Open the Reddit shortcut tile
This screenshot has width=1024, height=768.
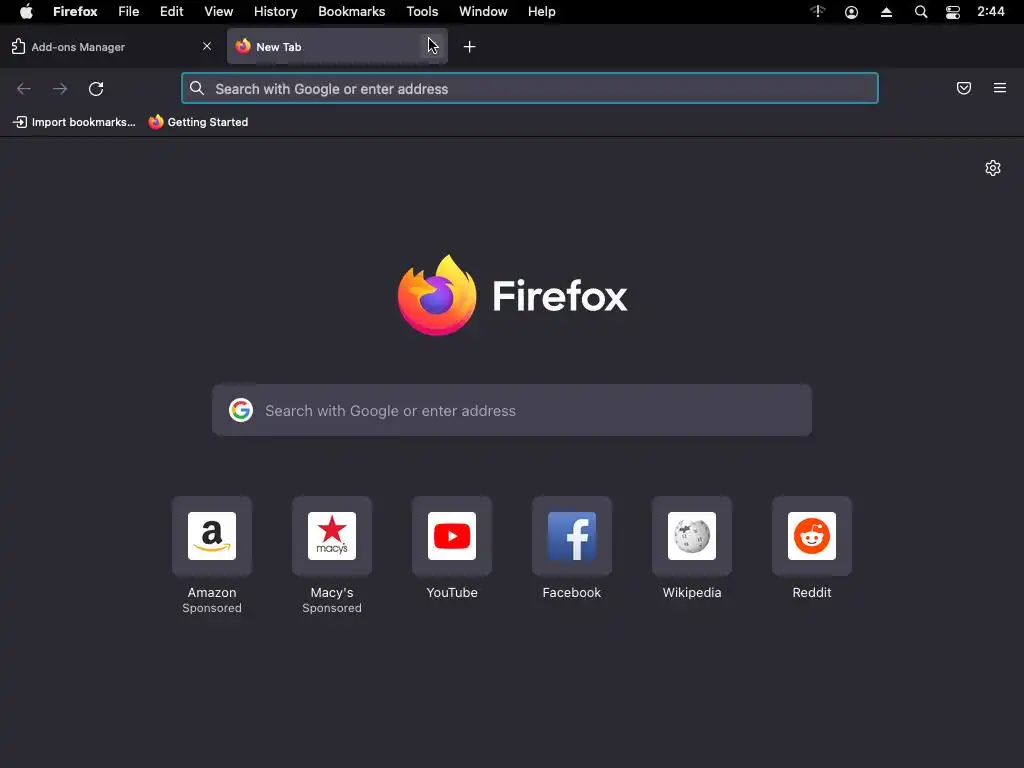tap(812, 536)
